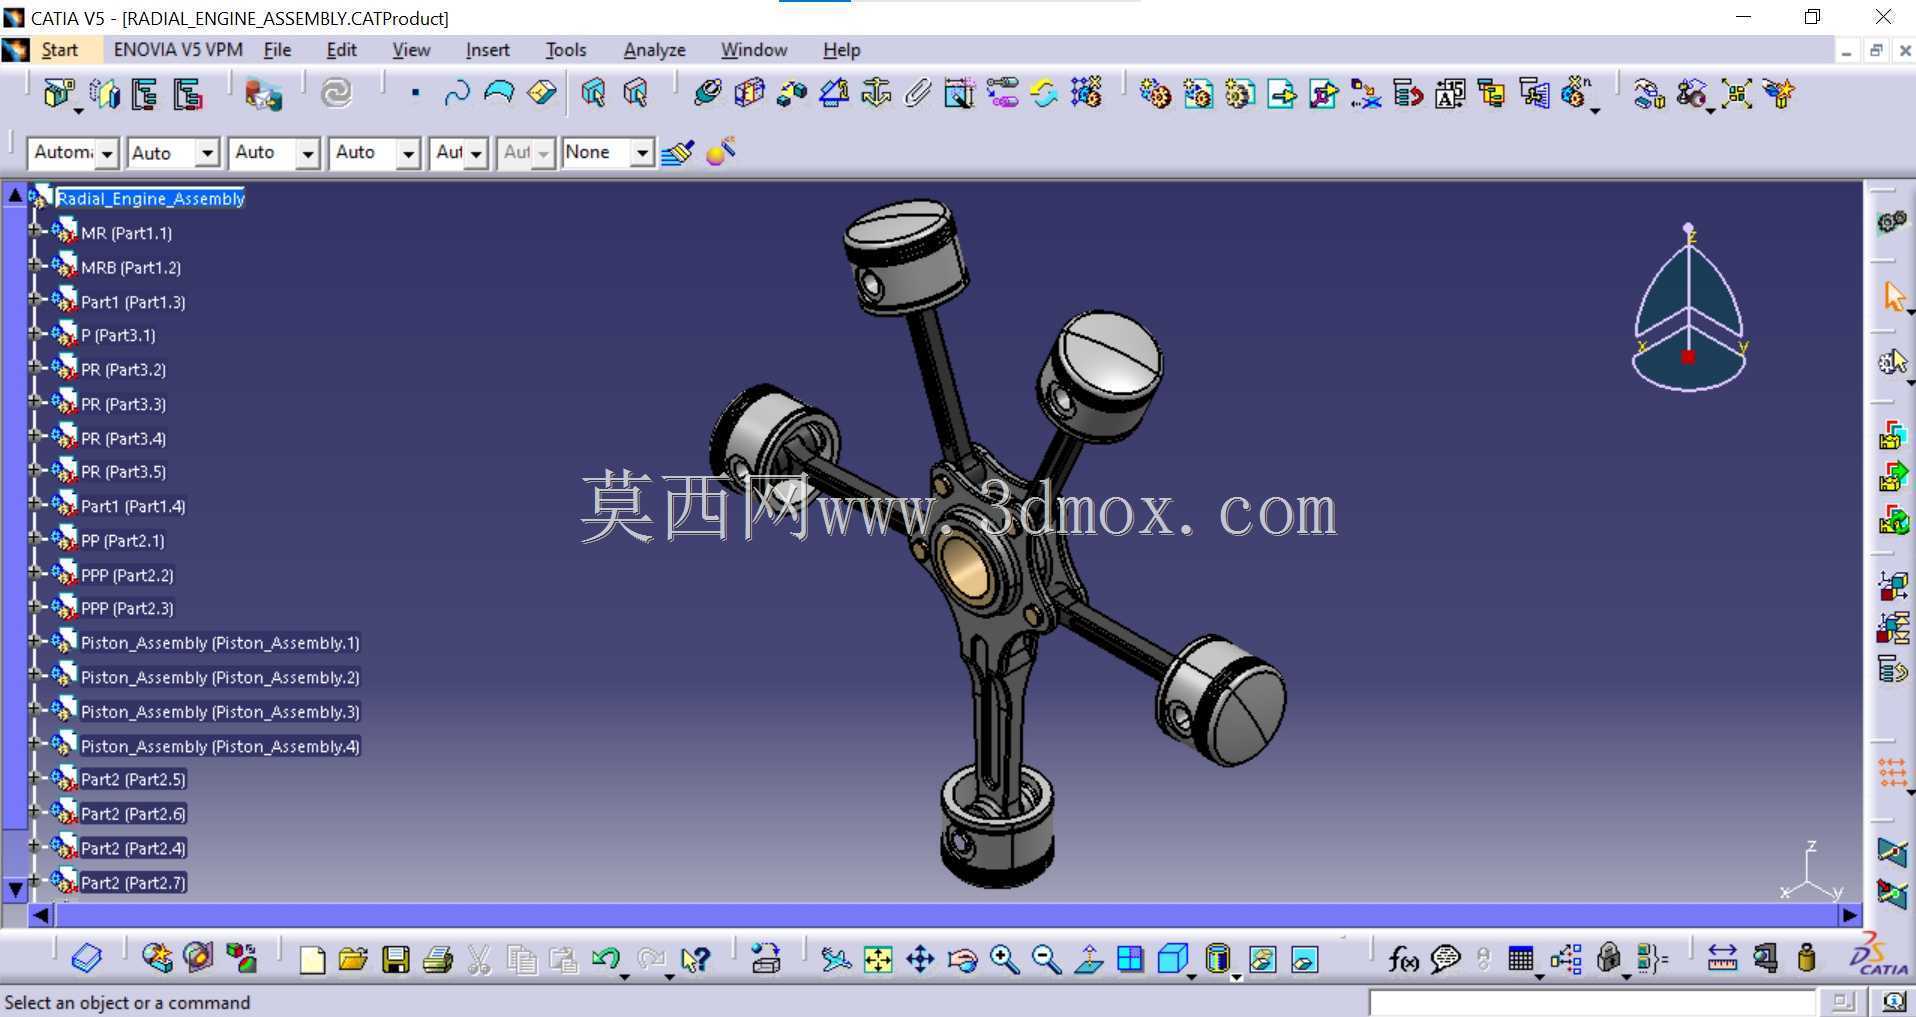This screenshot has height=1017, width=1916.
Task: Select the Rotate view icon
Action: [x=962, y=960]
